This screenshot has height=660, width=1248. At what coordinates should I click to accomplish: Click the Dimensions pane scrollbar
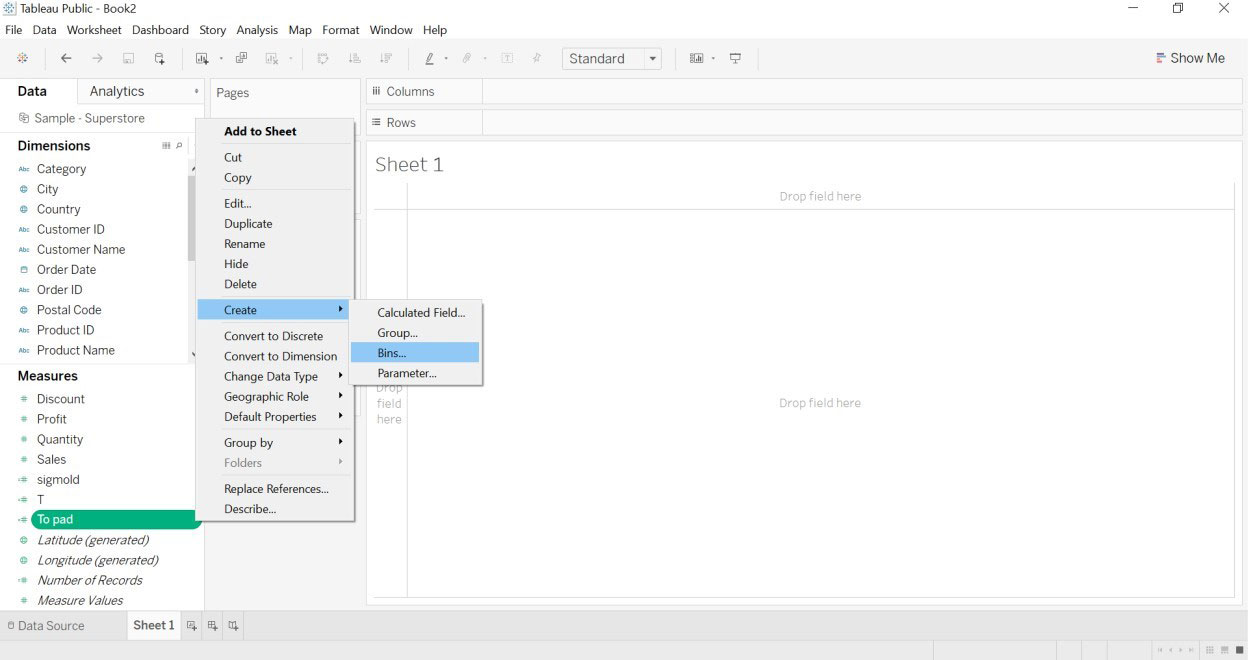pos(192,218)
